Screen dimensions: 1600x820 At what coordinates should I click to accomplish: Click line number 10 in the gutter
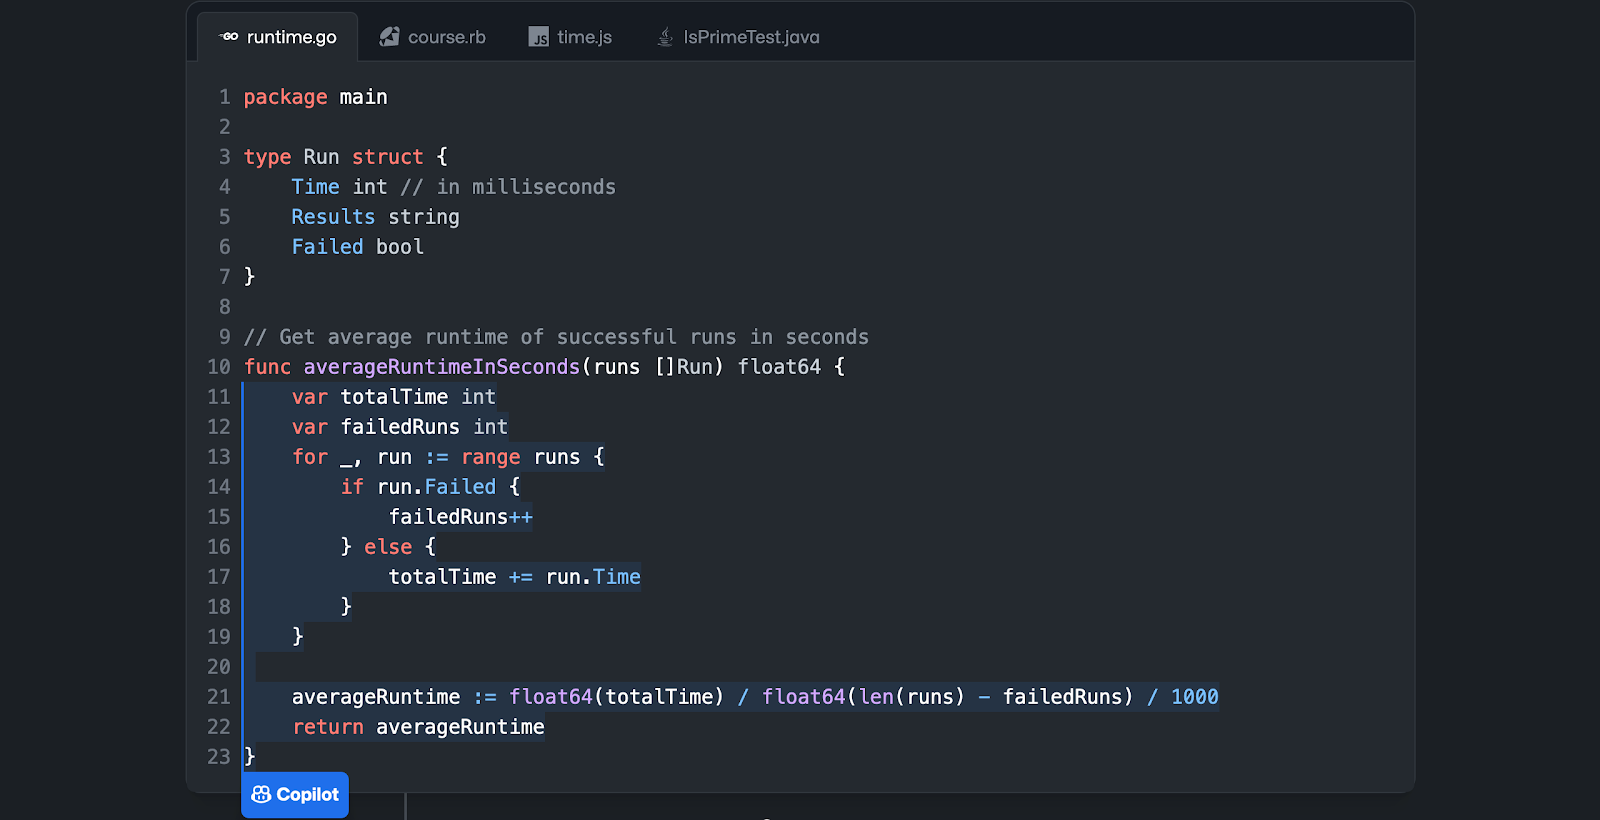click(x=219, y=367)
